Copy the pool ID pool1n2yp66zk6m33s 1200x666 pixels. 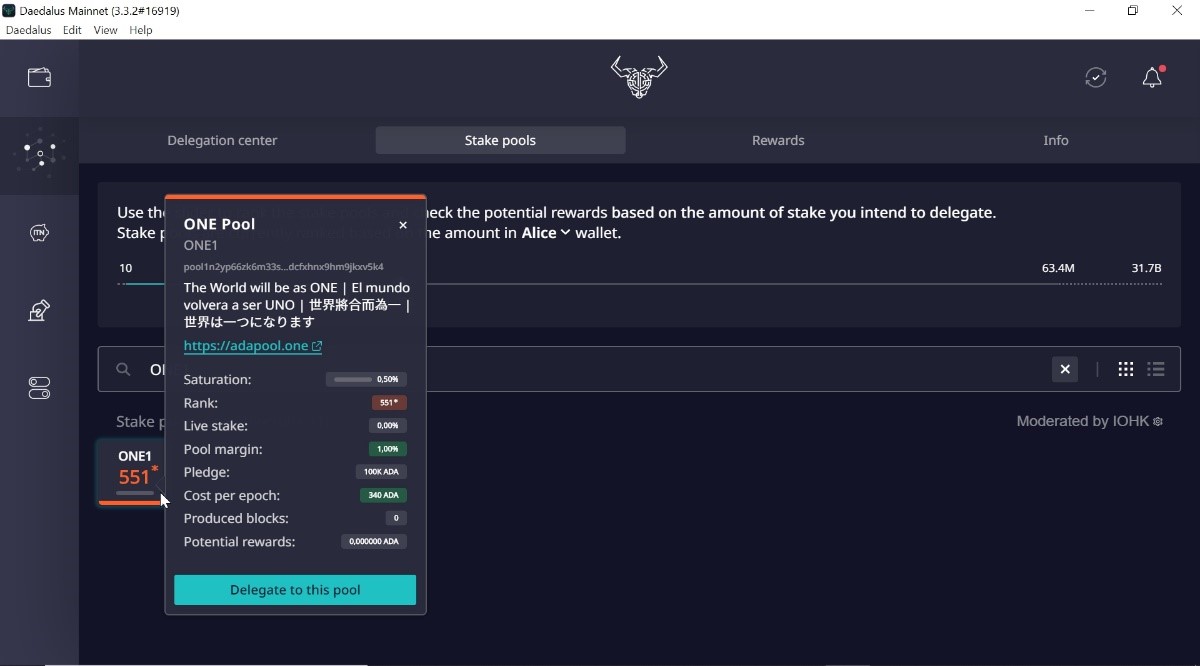[284, 267]
